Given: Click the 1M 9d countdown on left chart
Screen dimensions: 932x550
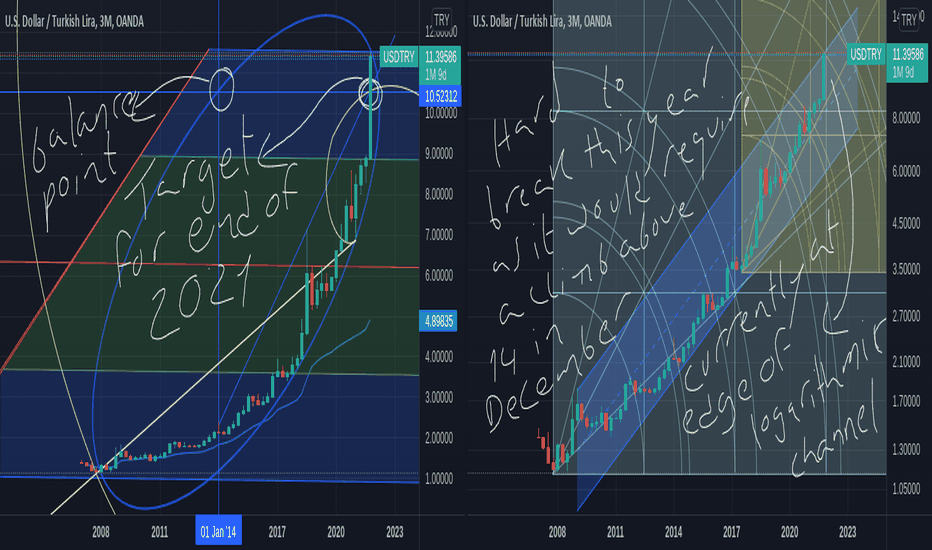Looking at the screenshot, I should pyautogui.click(x=435, y=75).
